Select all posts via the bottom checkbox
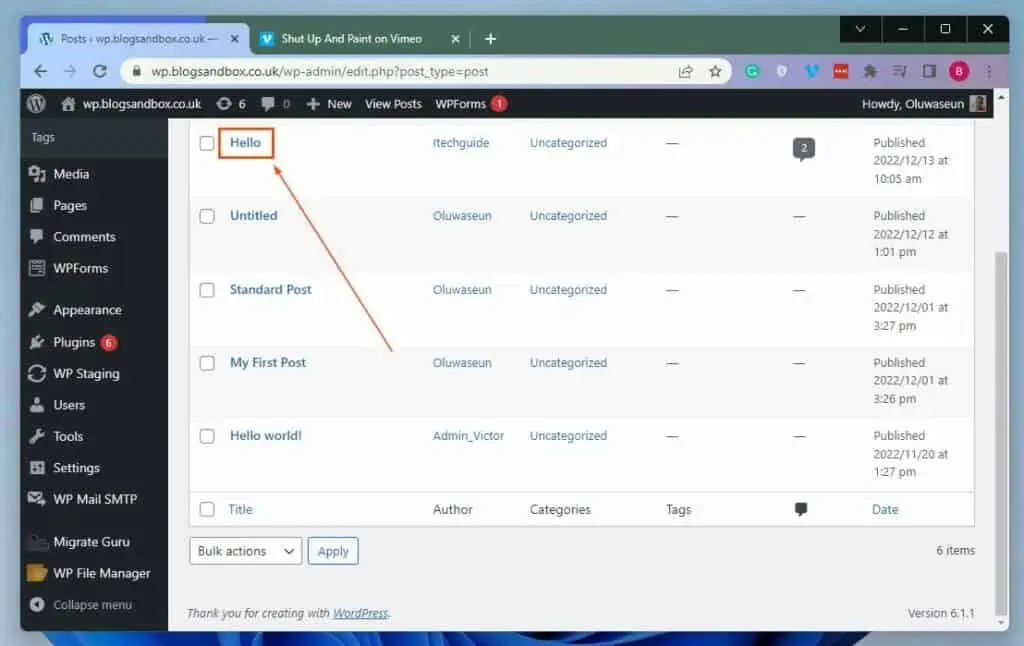The width and height of the screenshot is (1024, 646). pos(207,509)
